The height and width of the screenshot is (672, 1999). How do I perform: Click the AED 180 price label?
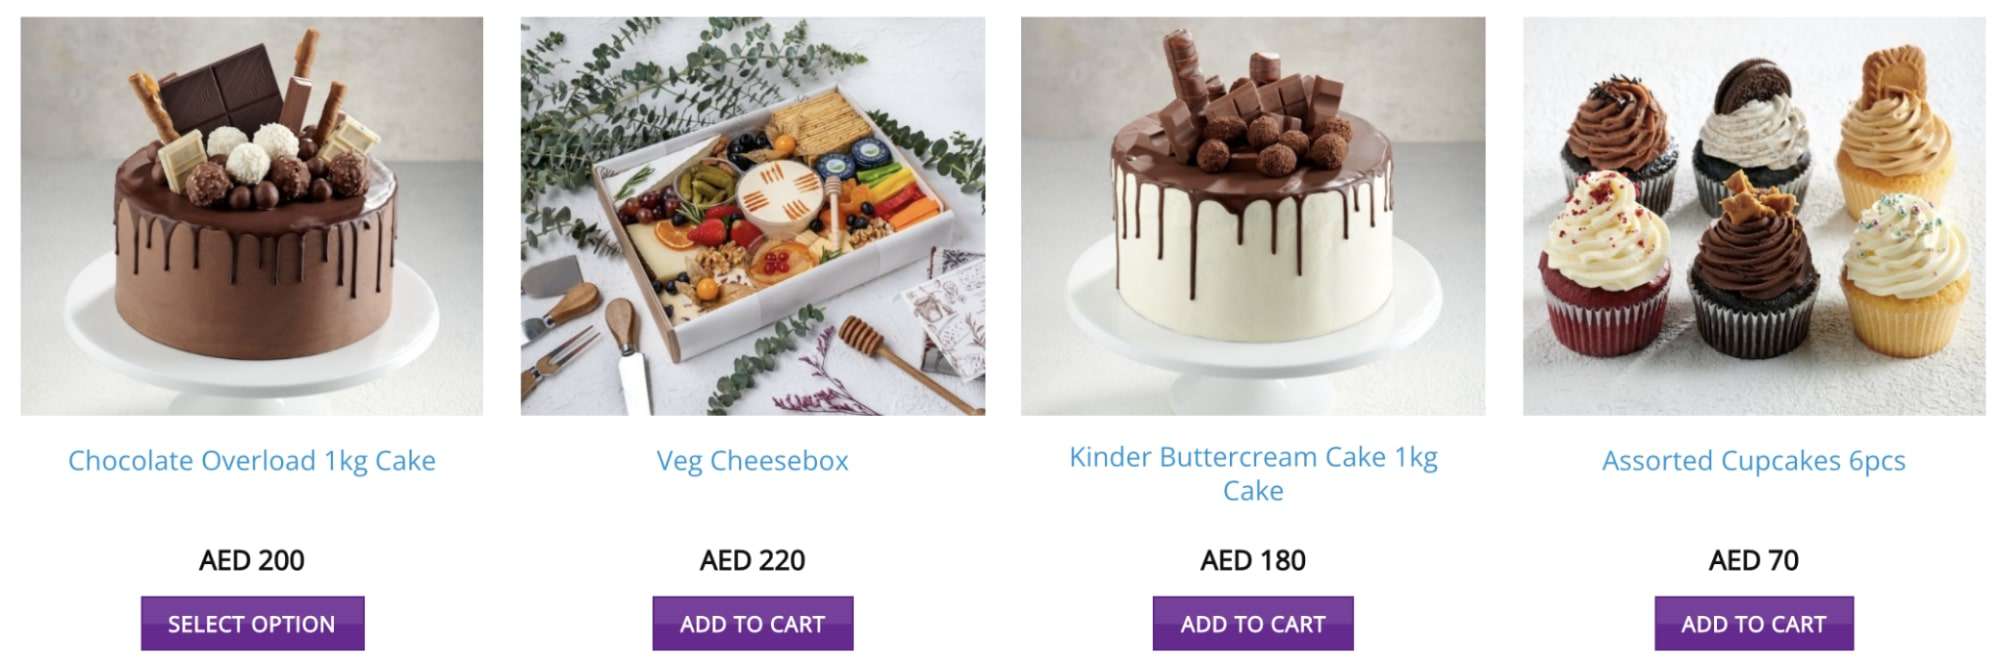[1253, 560]
